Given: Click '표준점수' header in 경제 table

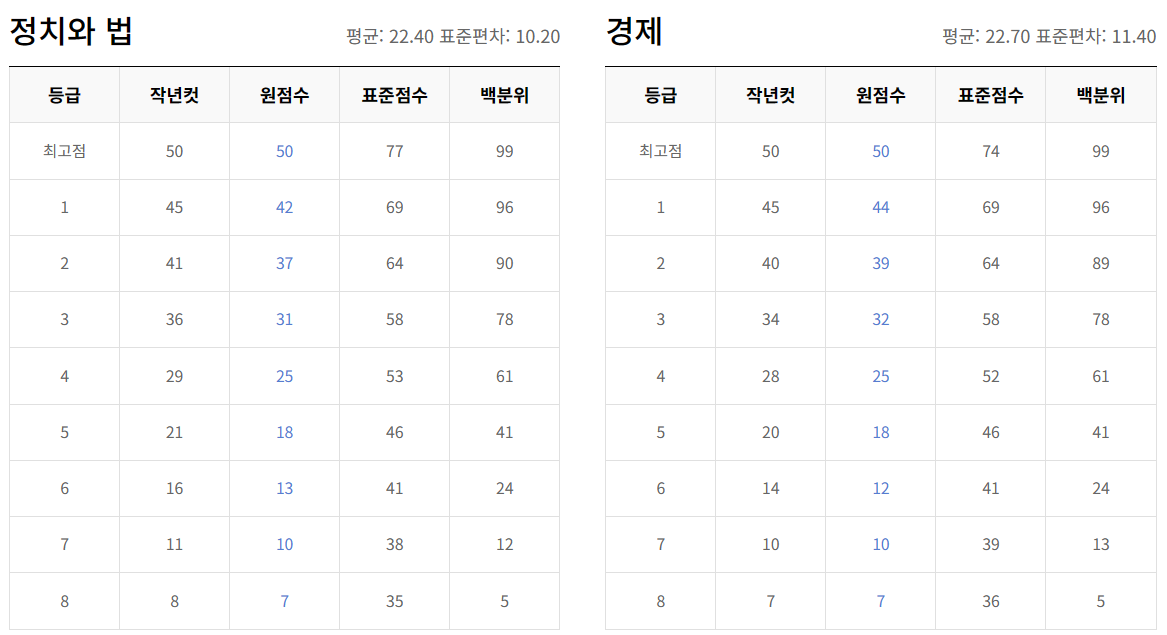Looking at the screenshot, I should click(x=991, y=95).
